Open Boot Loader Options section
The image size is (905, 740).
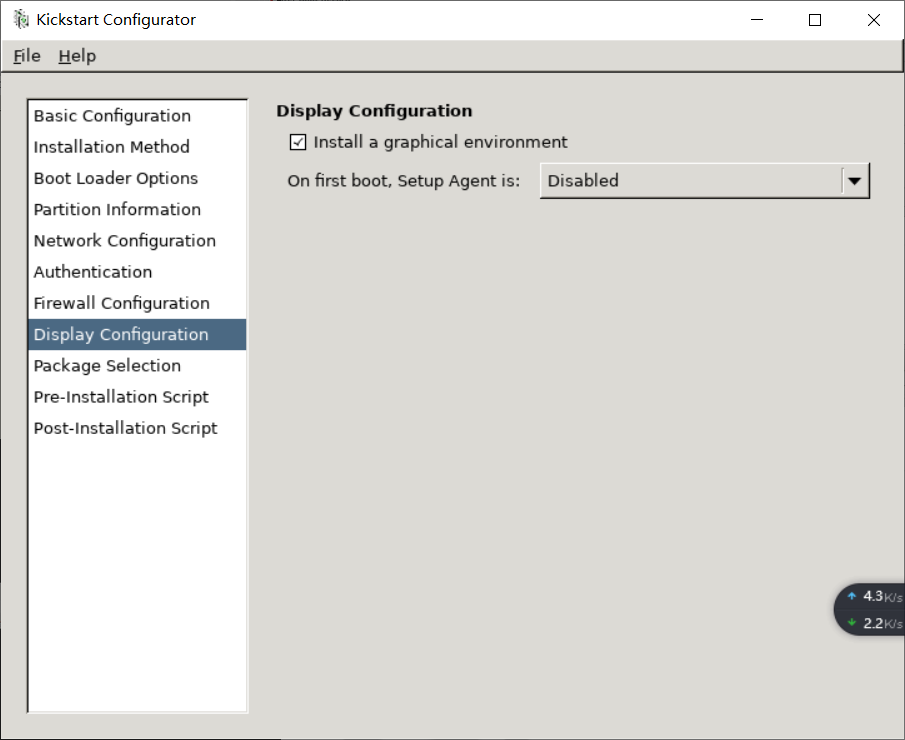coord(137,178)
